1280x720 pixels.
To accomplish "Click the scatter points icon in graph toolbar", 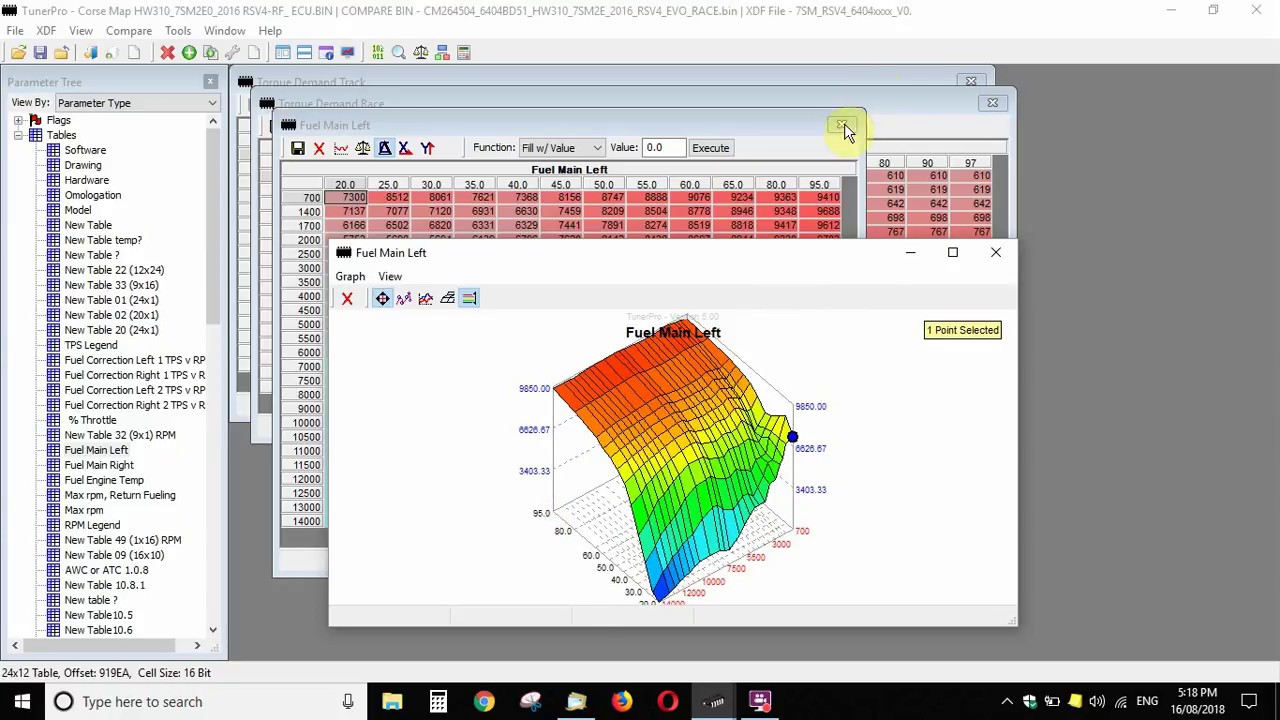I will pos(404,298).
